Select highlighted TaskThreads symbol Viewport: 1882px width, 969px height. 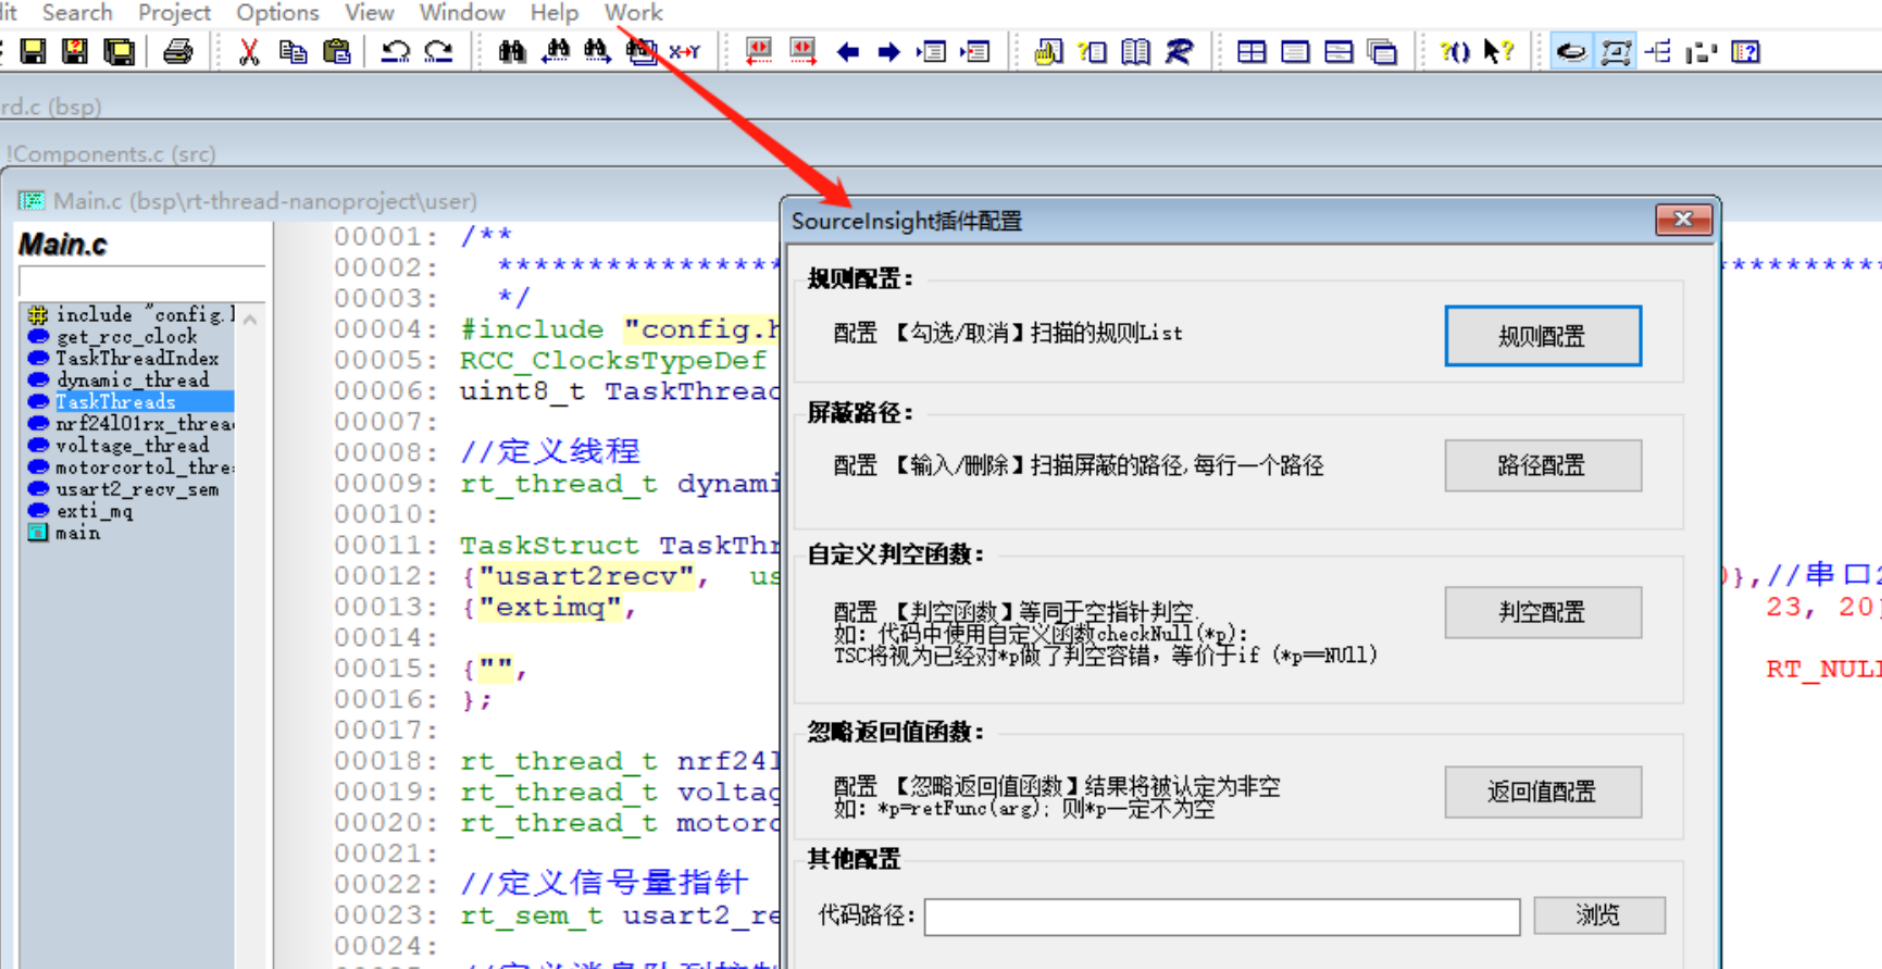pos(130,401)
